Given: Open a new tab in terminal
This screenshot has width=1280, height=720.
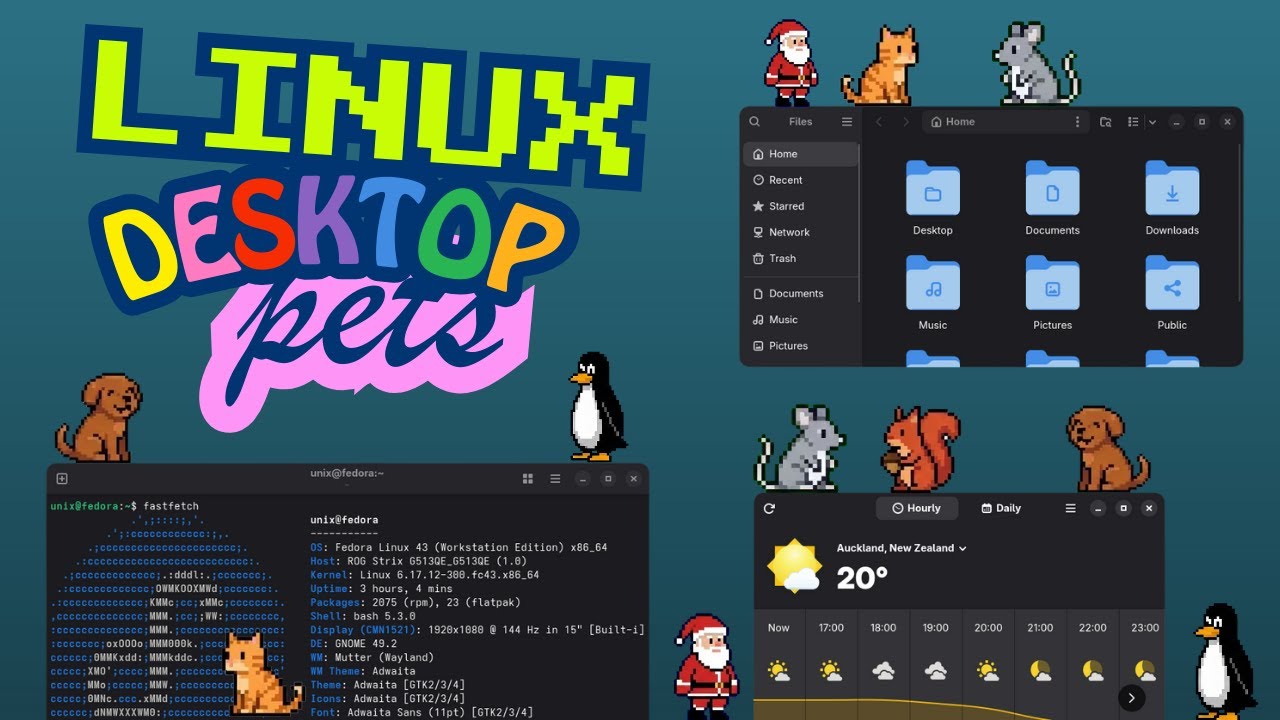Looking at the screenshot, I should 62,479.
